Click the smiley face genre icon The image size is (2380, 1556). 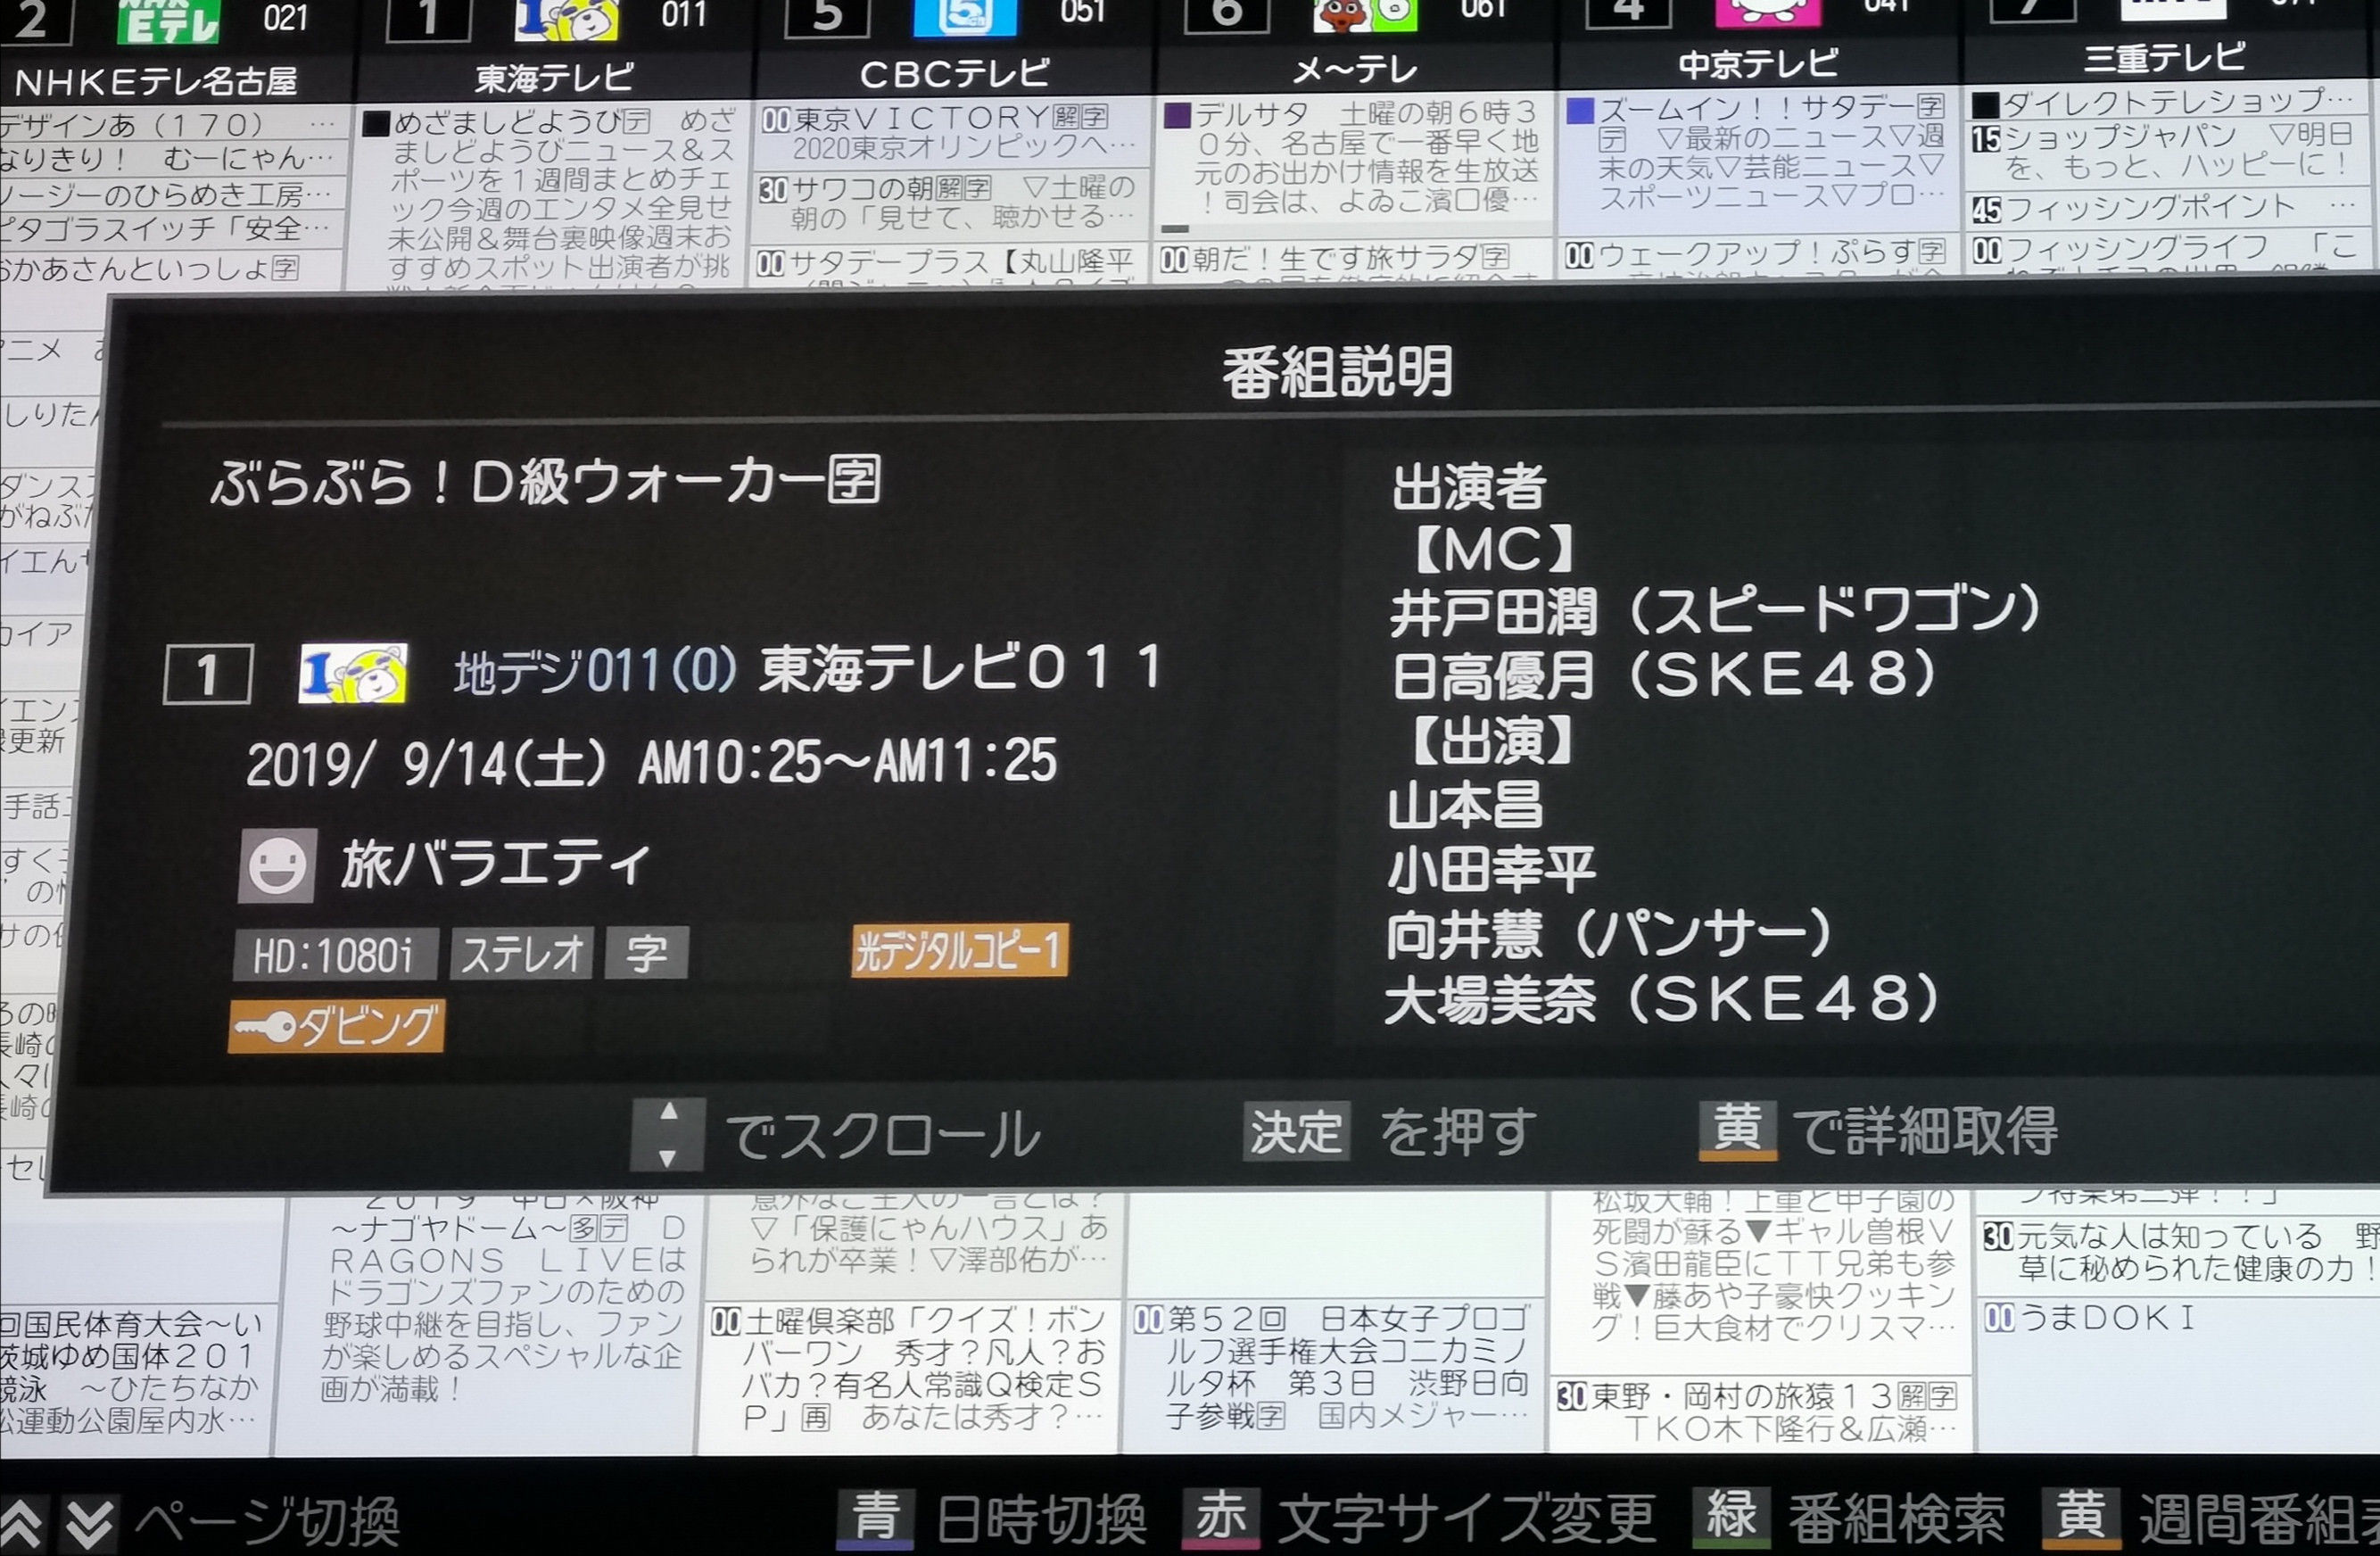point(277,865)
